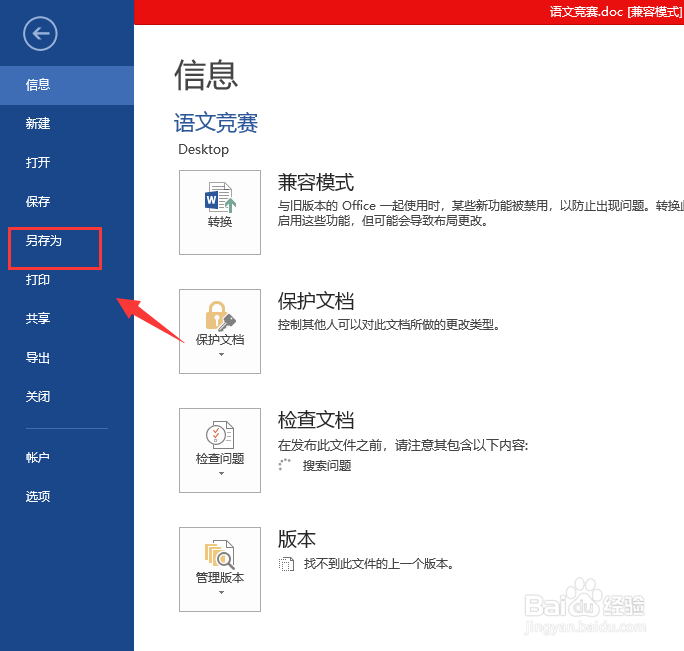Viewport: 684px width, 651px height.
Task: Expand dropdown arrow under 检查问题 button
Action: (221, 474)
